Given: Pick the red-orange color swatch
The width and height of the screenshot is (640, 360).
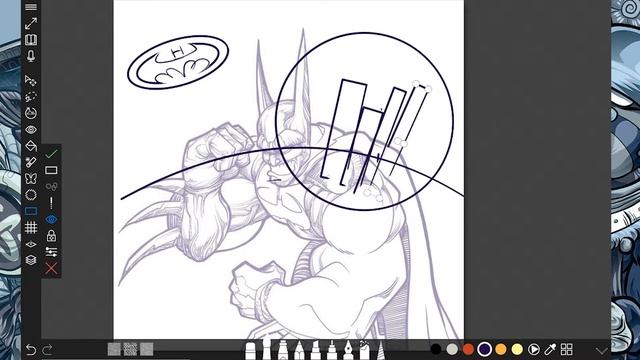Looking at the screenshot, I should [468, 349].
